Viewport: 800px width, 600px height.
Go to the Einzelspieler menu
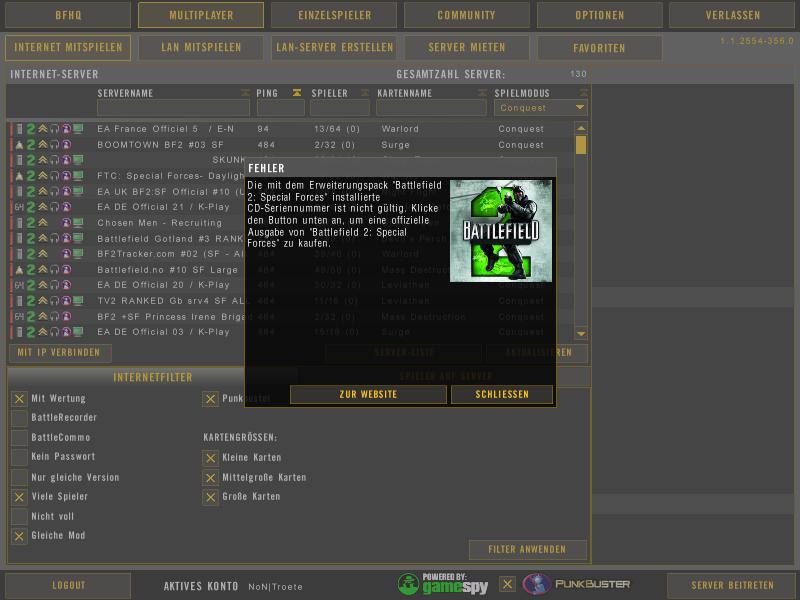[x=334, y=15]
